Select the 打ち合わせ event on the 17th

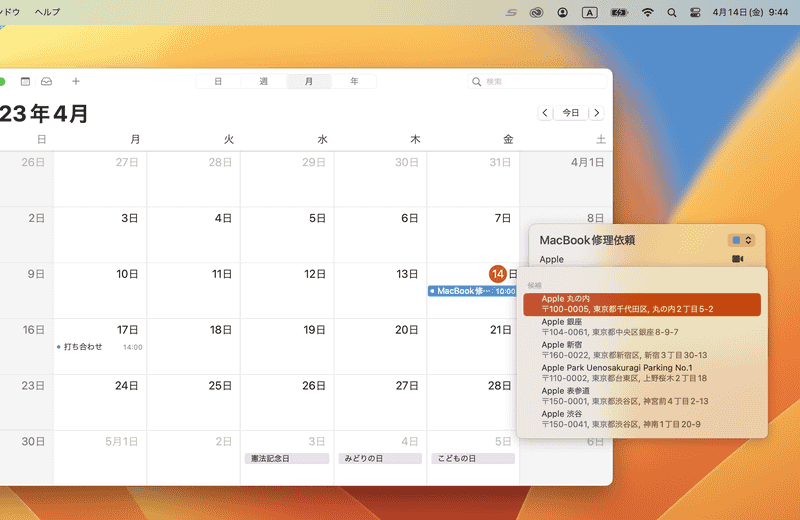click(x=100, y=347)
